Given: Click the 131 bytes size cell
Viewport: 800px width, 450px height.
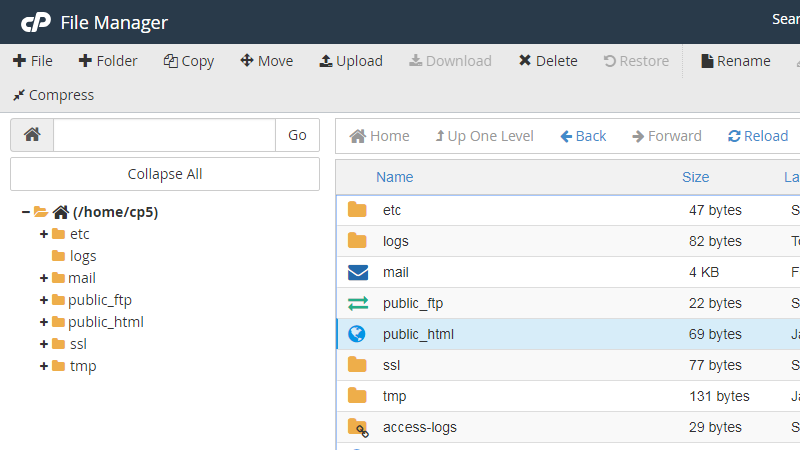Looking at the screenshot, I should pos(719,396).
